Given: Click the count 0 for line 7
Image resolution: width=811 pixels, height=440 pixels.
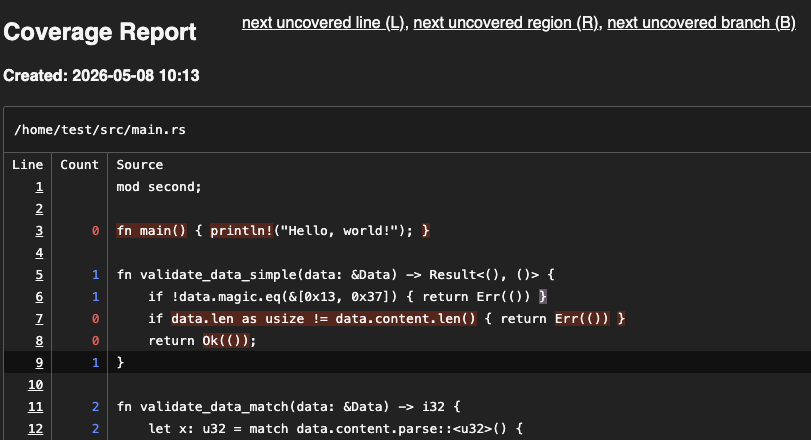Looking at the screenshot, I should tap(95, 318).
